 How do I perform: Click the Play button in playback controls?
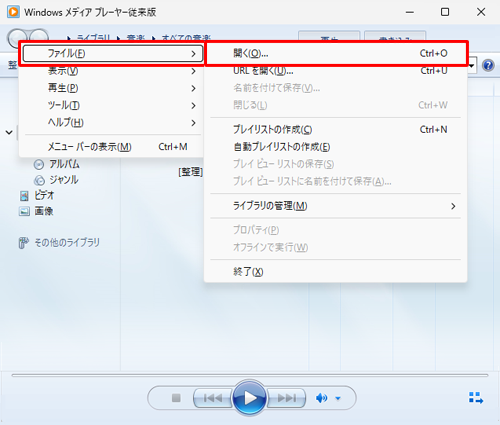(x=250, y=398)
